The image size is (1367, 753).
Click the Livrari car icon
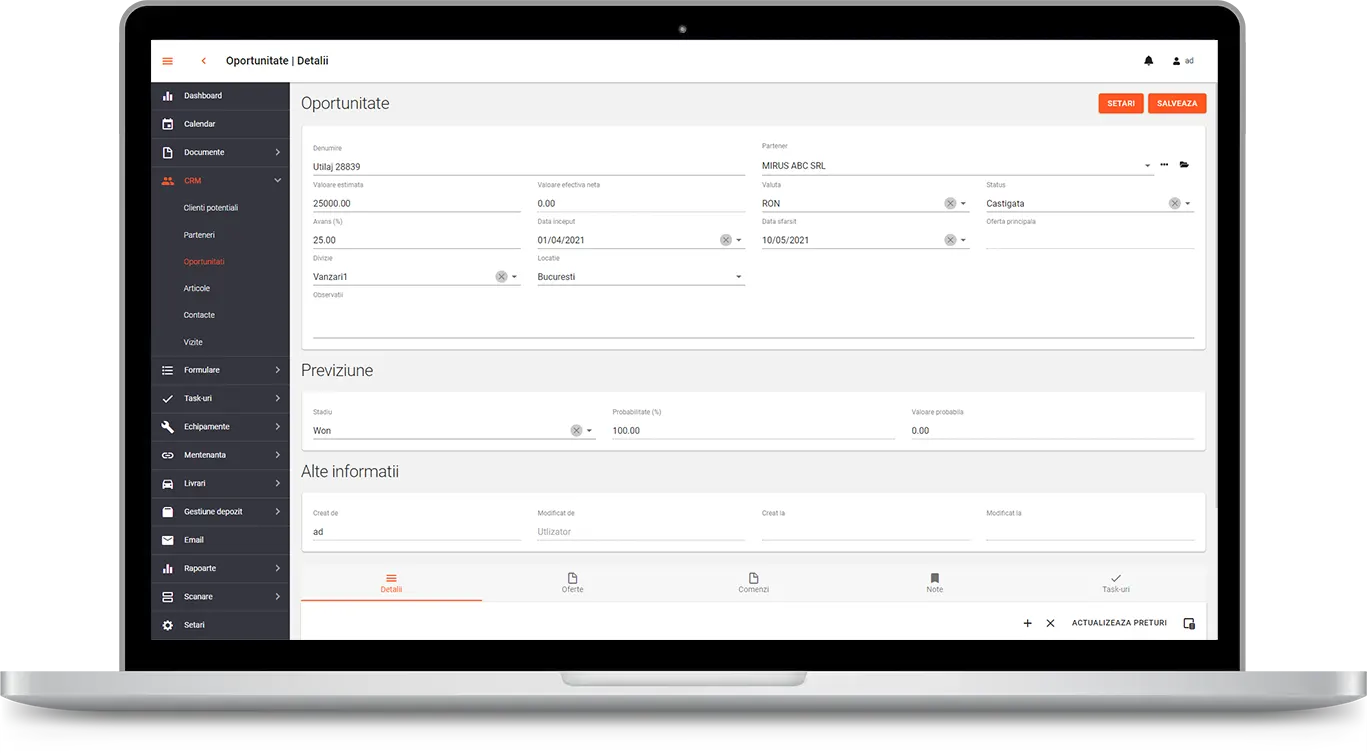(x=167, y=483)
